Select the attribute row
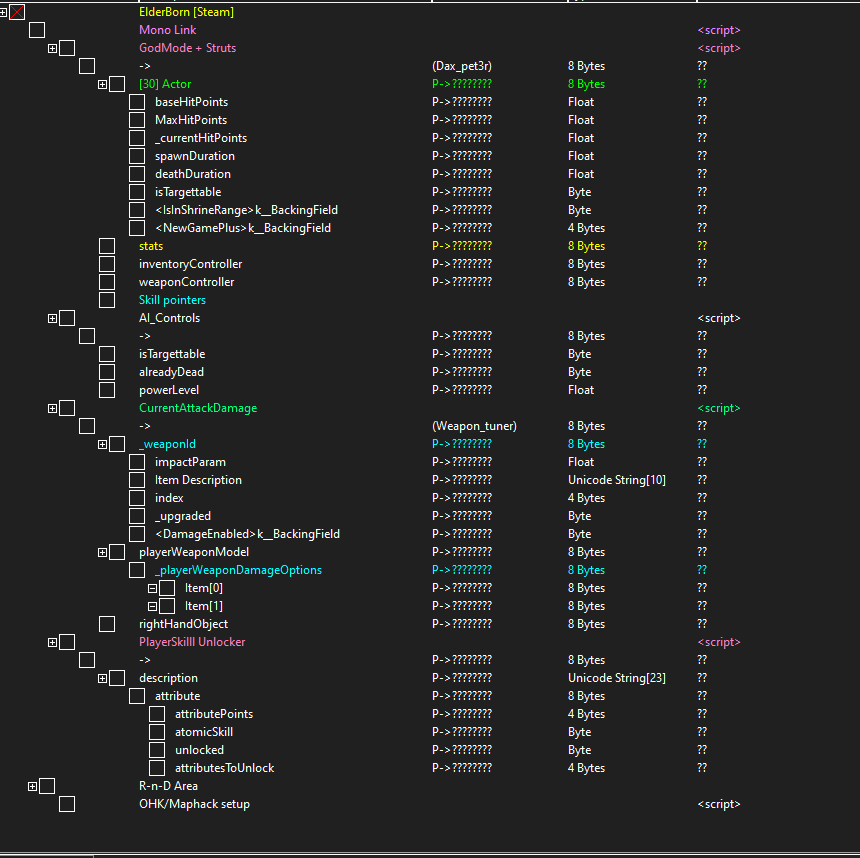 pos(177,696)
